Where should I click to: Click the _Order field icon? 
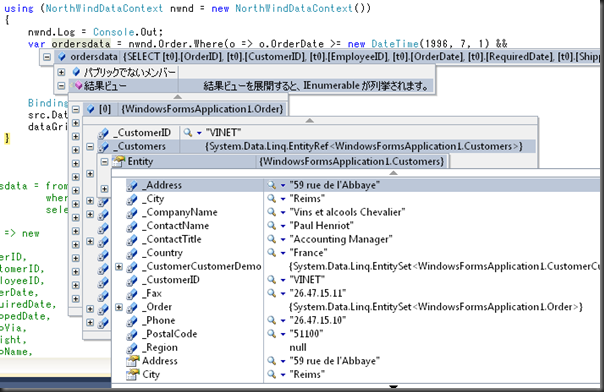pyautogui.click(x=132, y=307)
